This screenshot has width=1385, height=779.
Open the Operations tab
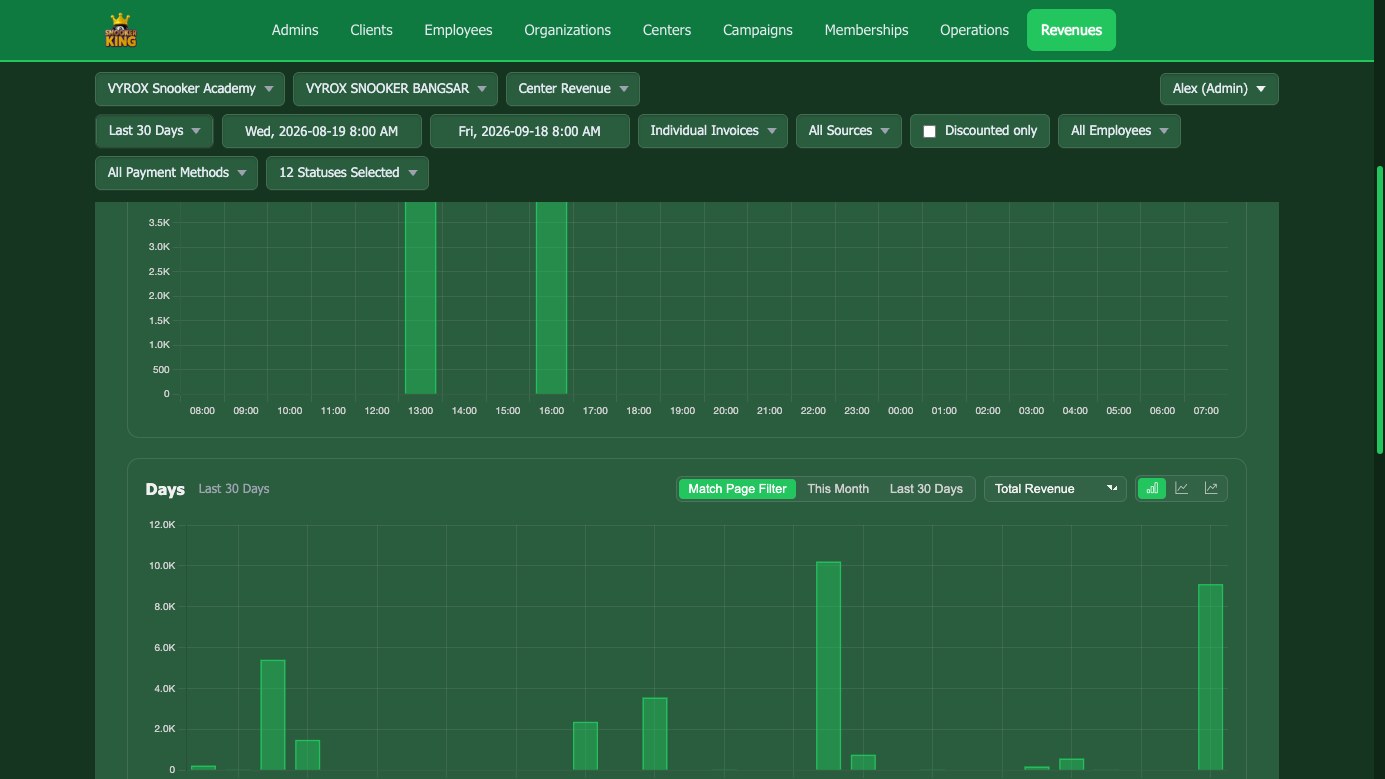coord(974,30)
